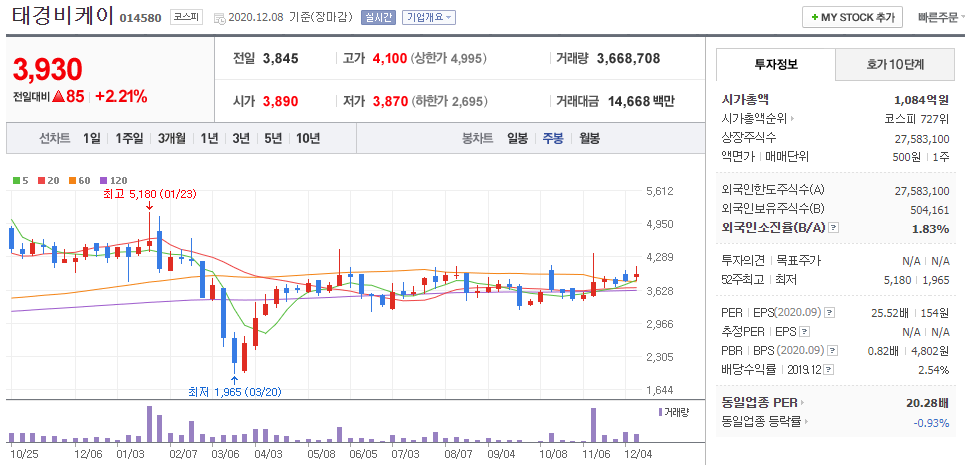Switch to the 호가10단계 tab
965x465 pixels.
(x=895, y=64)
